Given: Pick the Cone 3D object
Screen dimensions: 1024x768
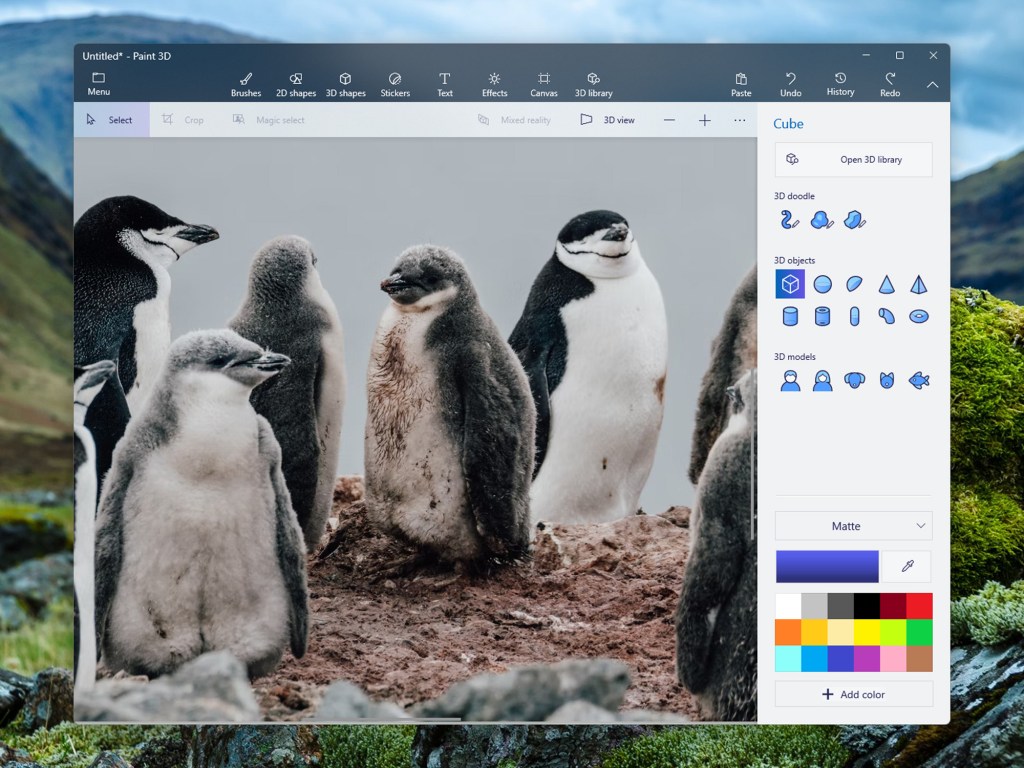Looking at the screenshot, I should point(886,285).
